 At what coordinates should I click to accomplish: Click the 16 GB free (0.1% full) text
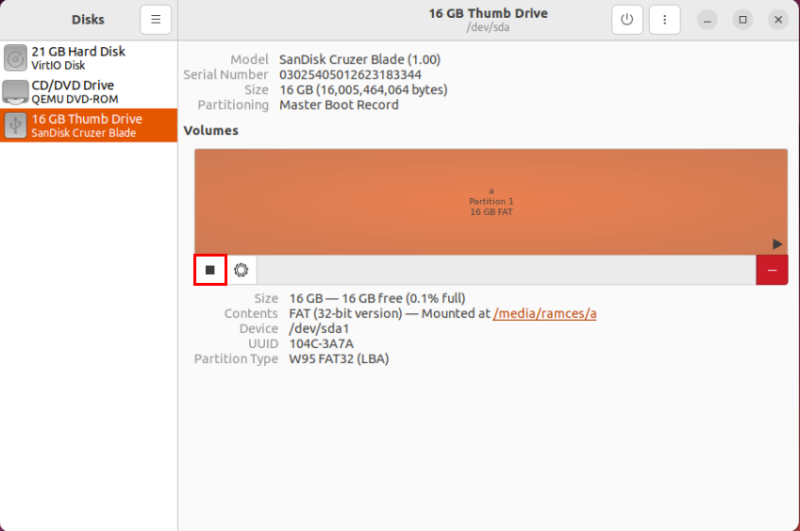point(403,298)
